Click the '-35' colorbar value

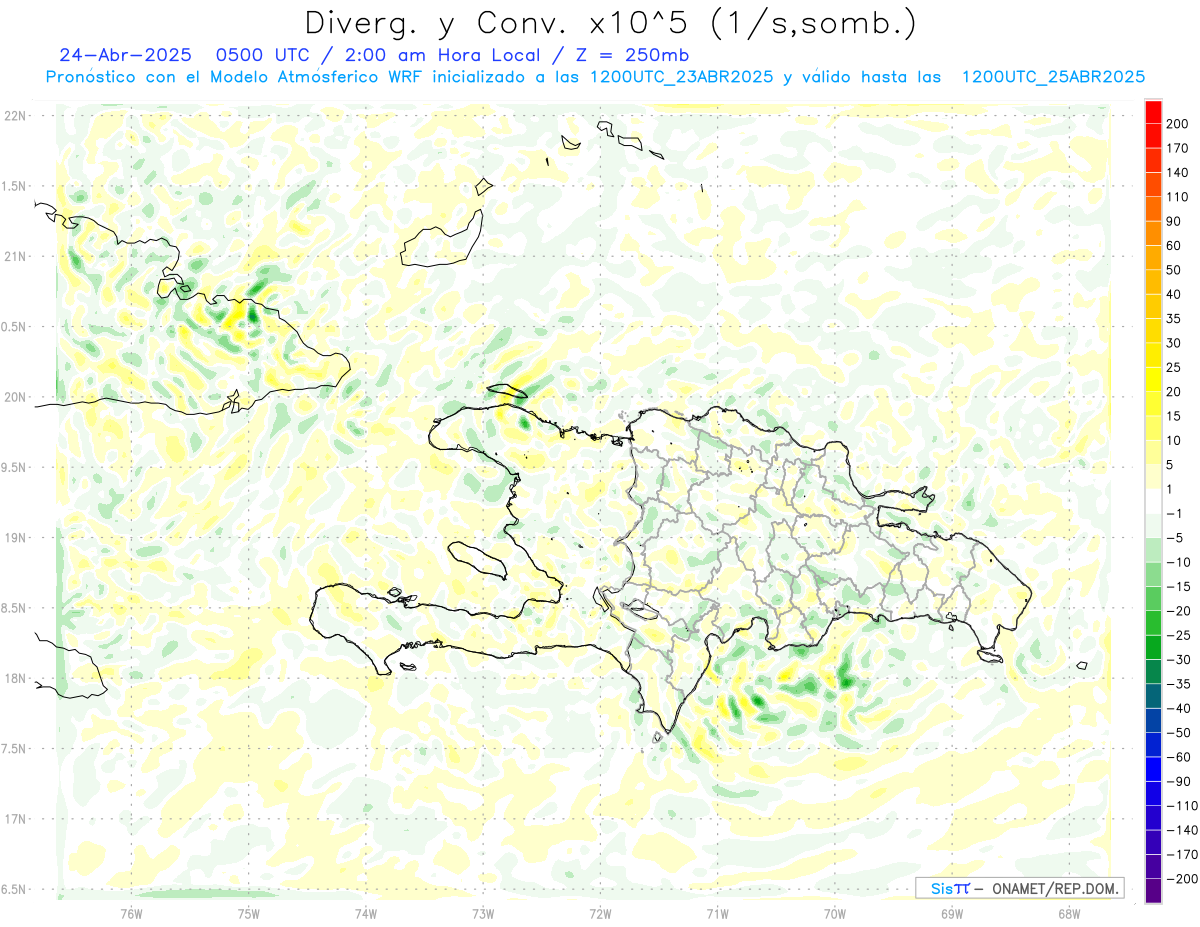[x=1176, y=684]
